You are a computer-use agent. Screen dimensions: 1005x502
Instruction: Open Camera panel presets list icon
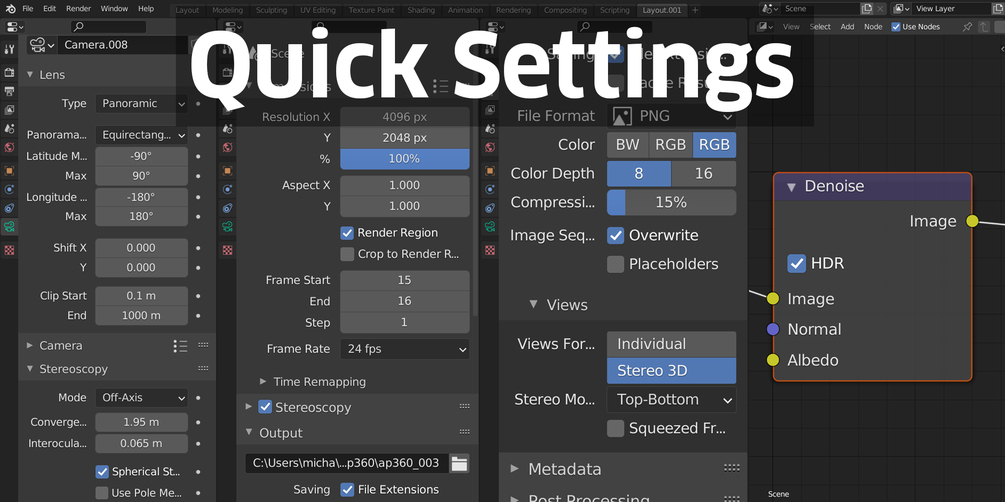coord(180,346)
